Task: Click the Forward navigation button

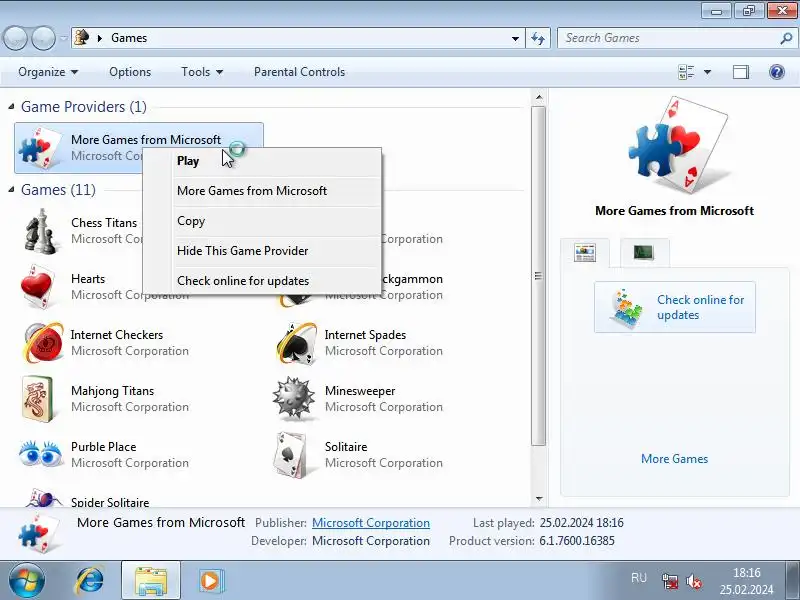Action: pos(43,38)
